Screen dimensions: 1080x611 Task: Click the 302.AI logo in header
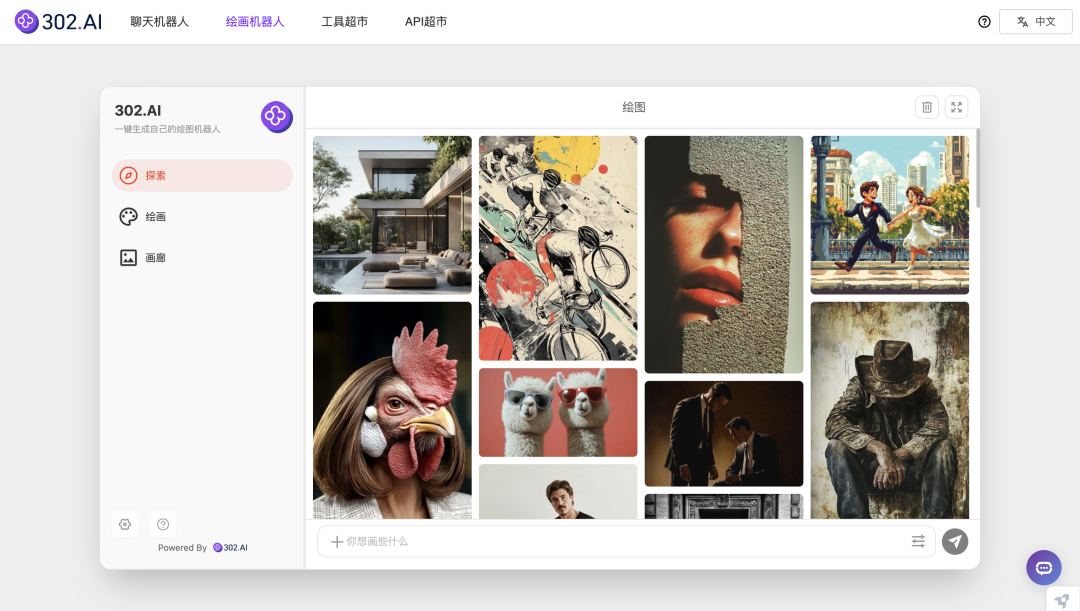pos(59,21)
